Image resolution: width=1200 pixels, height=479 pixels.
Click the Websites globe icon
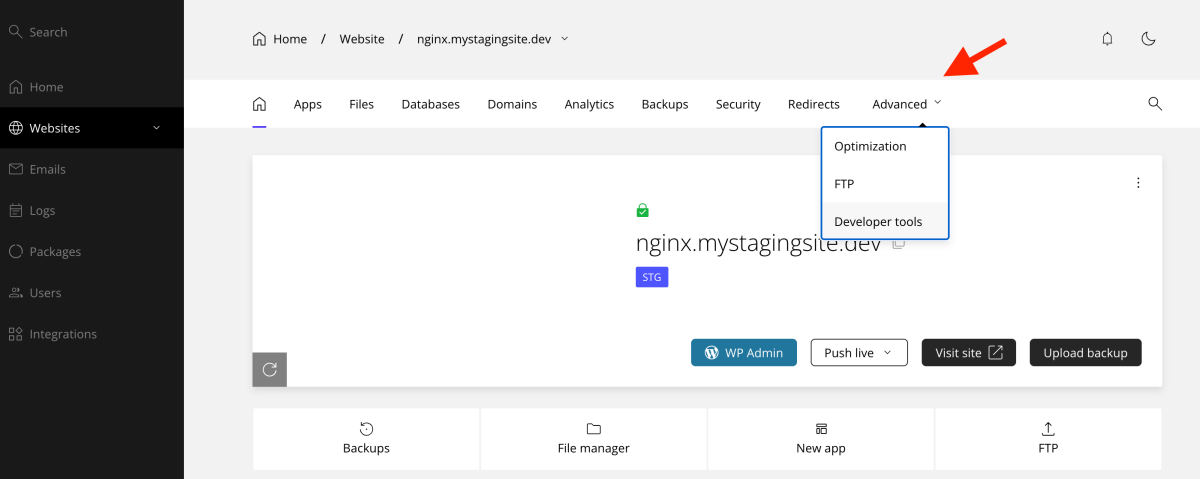pos(15,128)
